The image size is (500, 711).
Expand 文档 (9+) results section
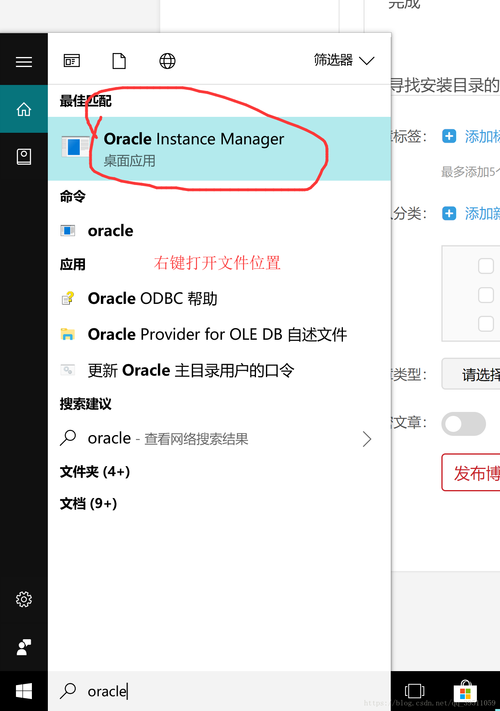(88, 504)
